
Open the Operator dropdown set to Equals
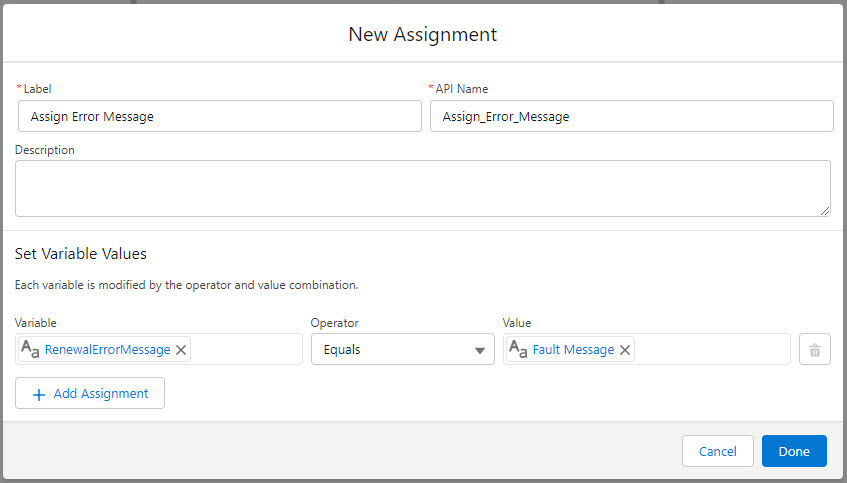coord(402,350)
